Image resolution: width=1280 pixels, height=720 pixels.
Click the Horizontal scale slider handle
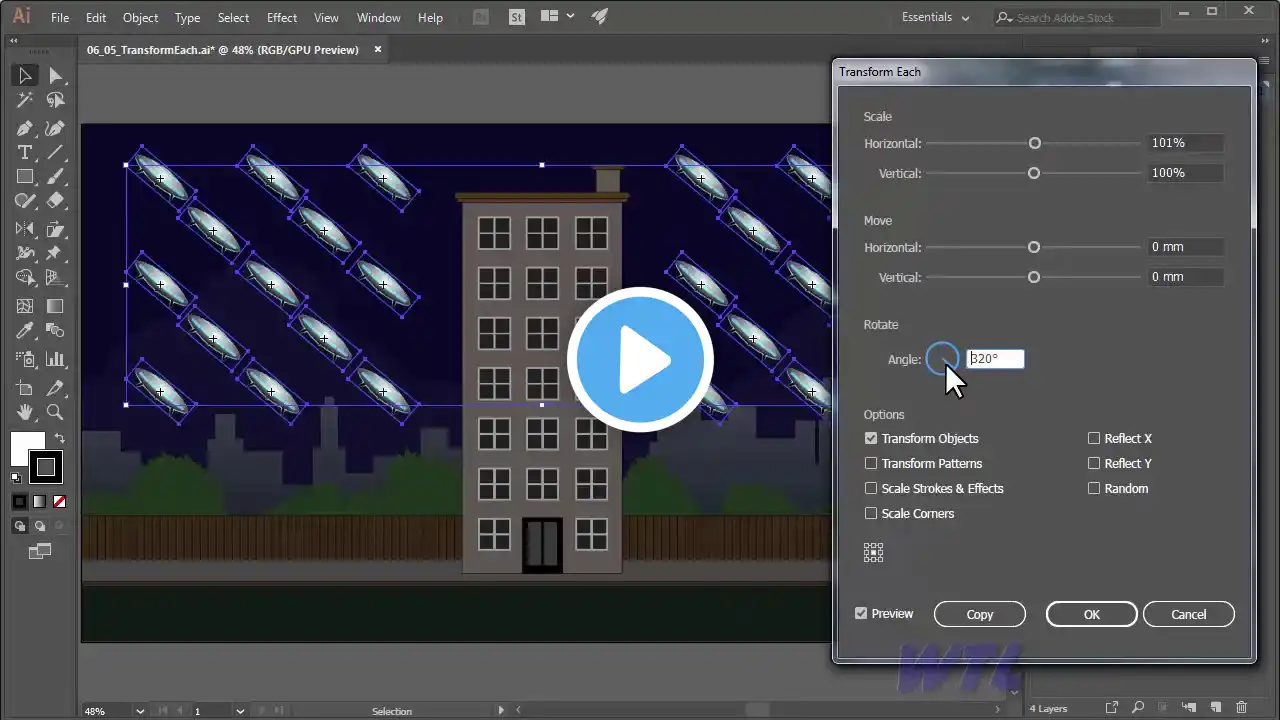pos(1035,143)
